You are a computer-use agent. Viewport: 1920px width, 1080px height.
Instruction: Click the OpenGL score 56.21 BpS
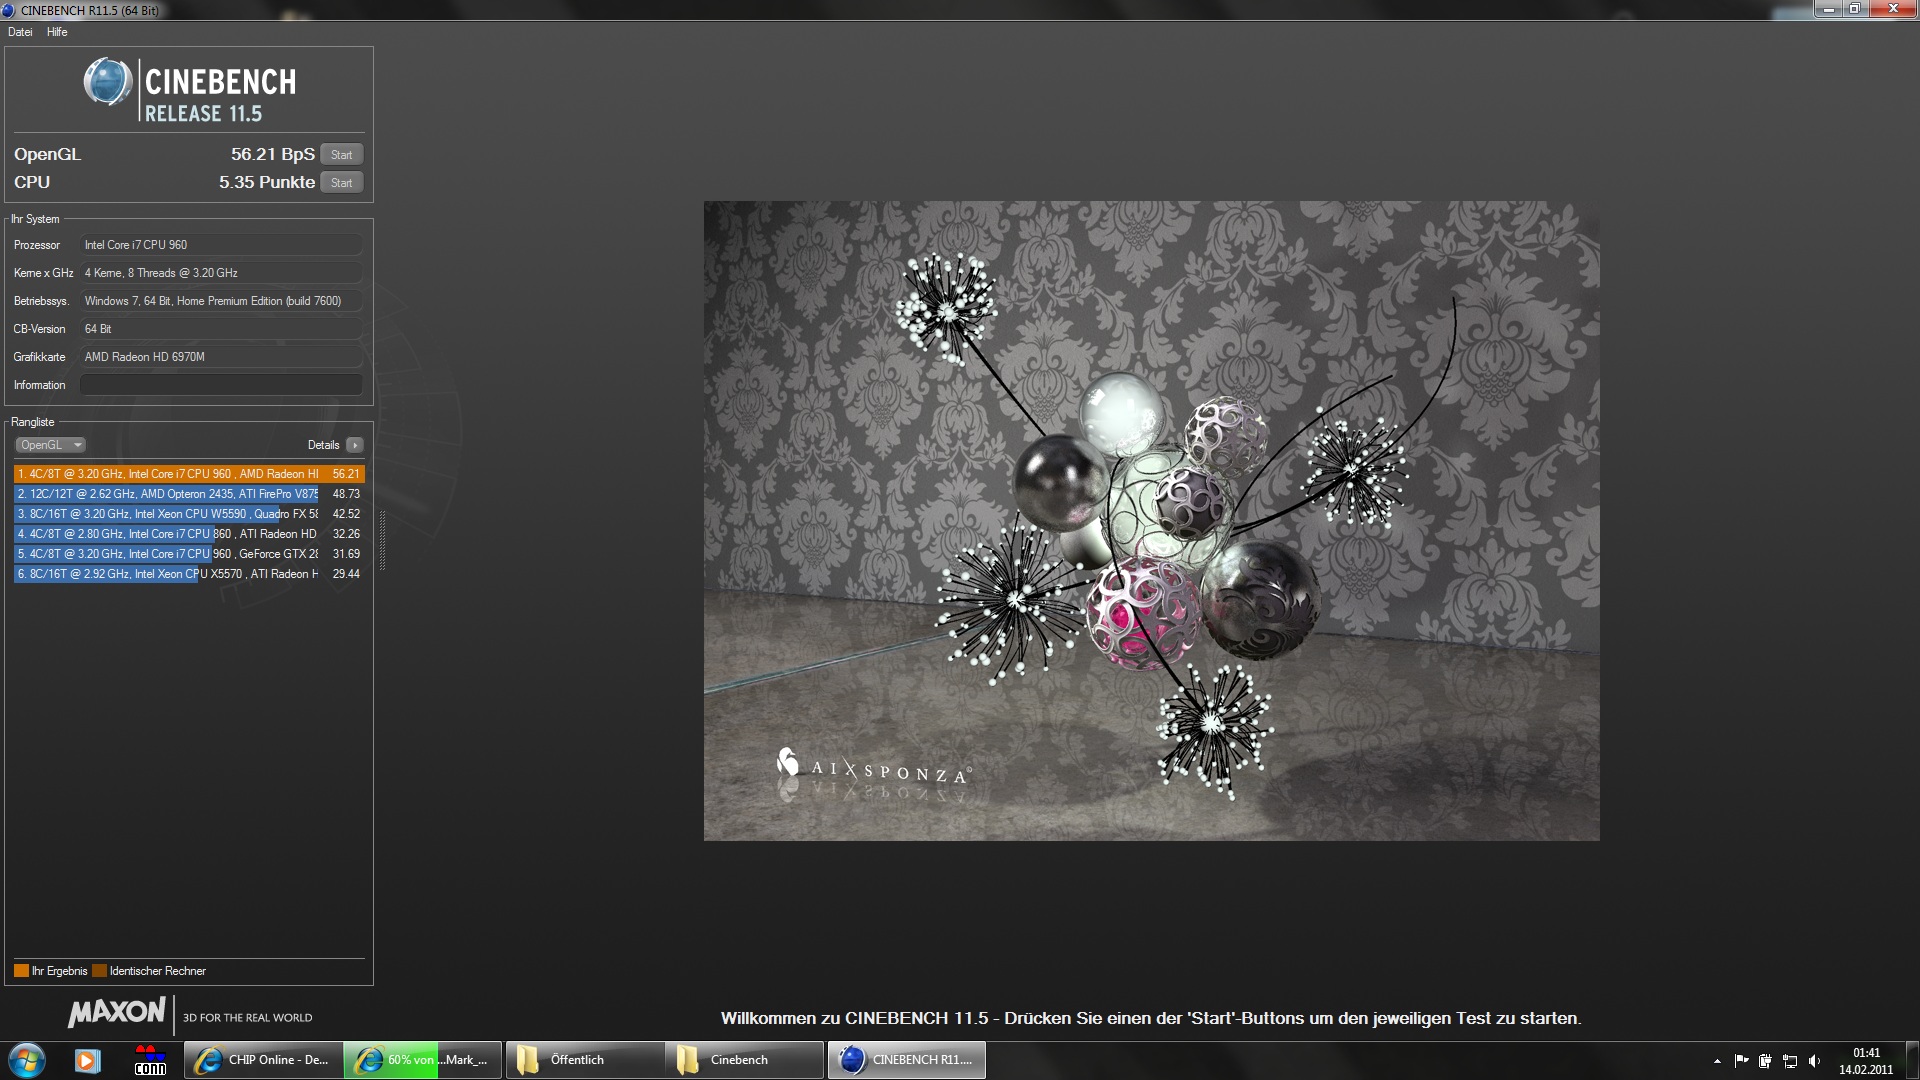coord(272,154)
